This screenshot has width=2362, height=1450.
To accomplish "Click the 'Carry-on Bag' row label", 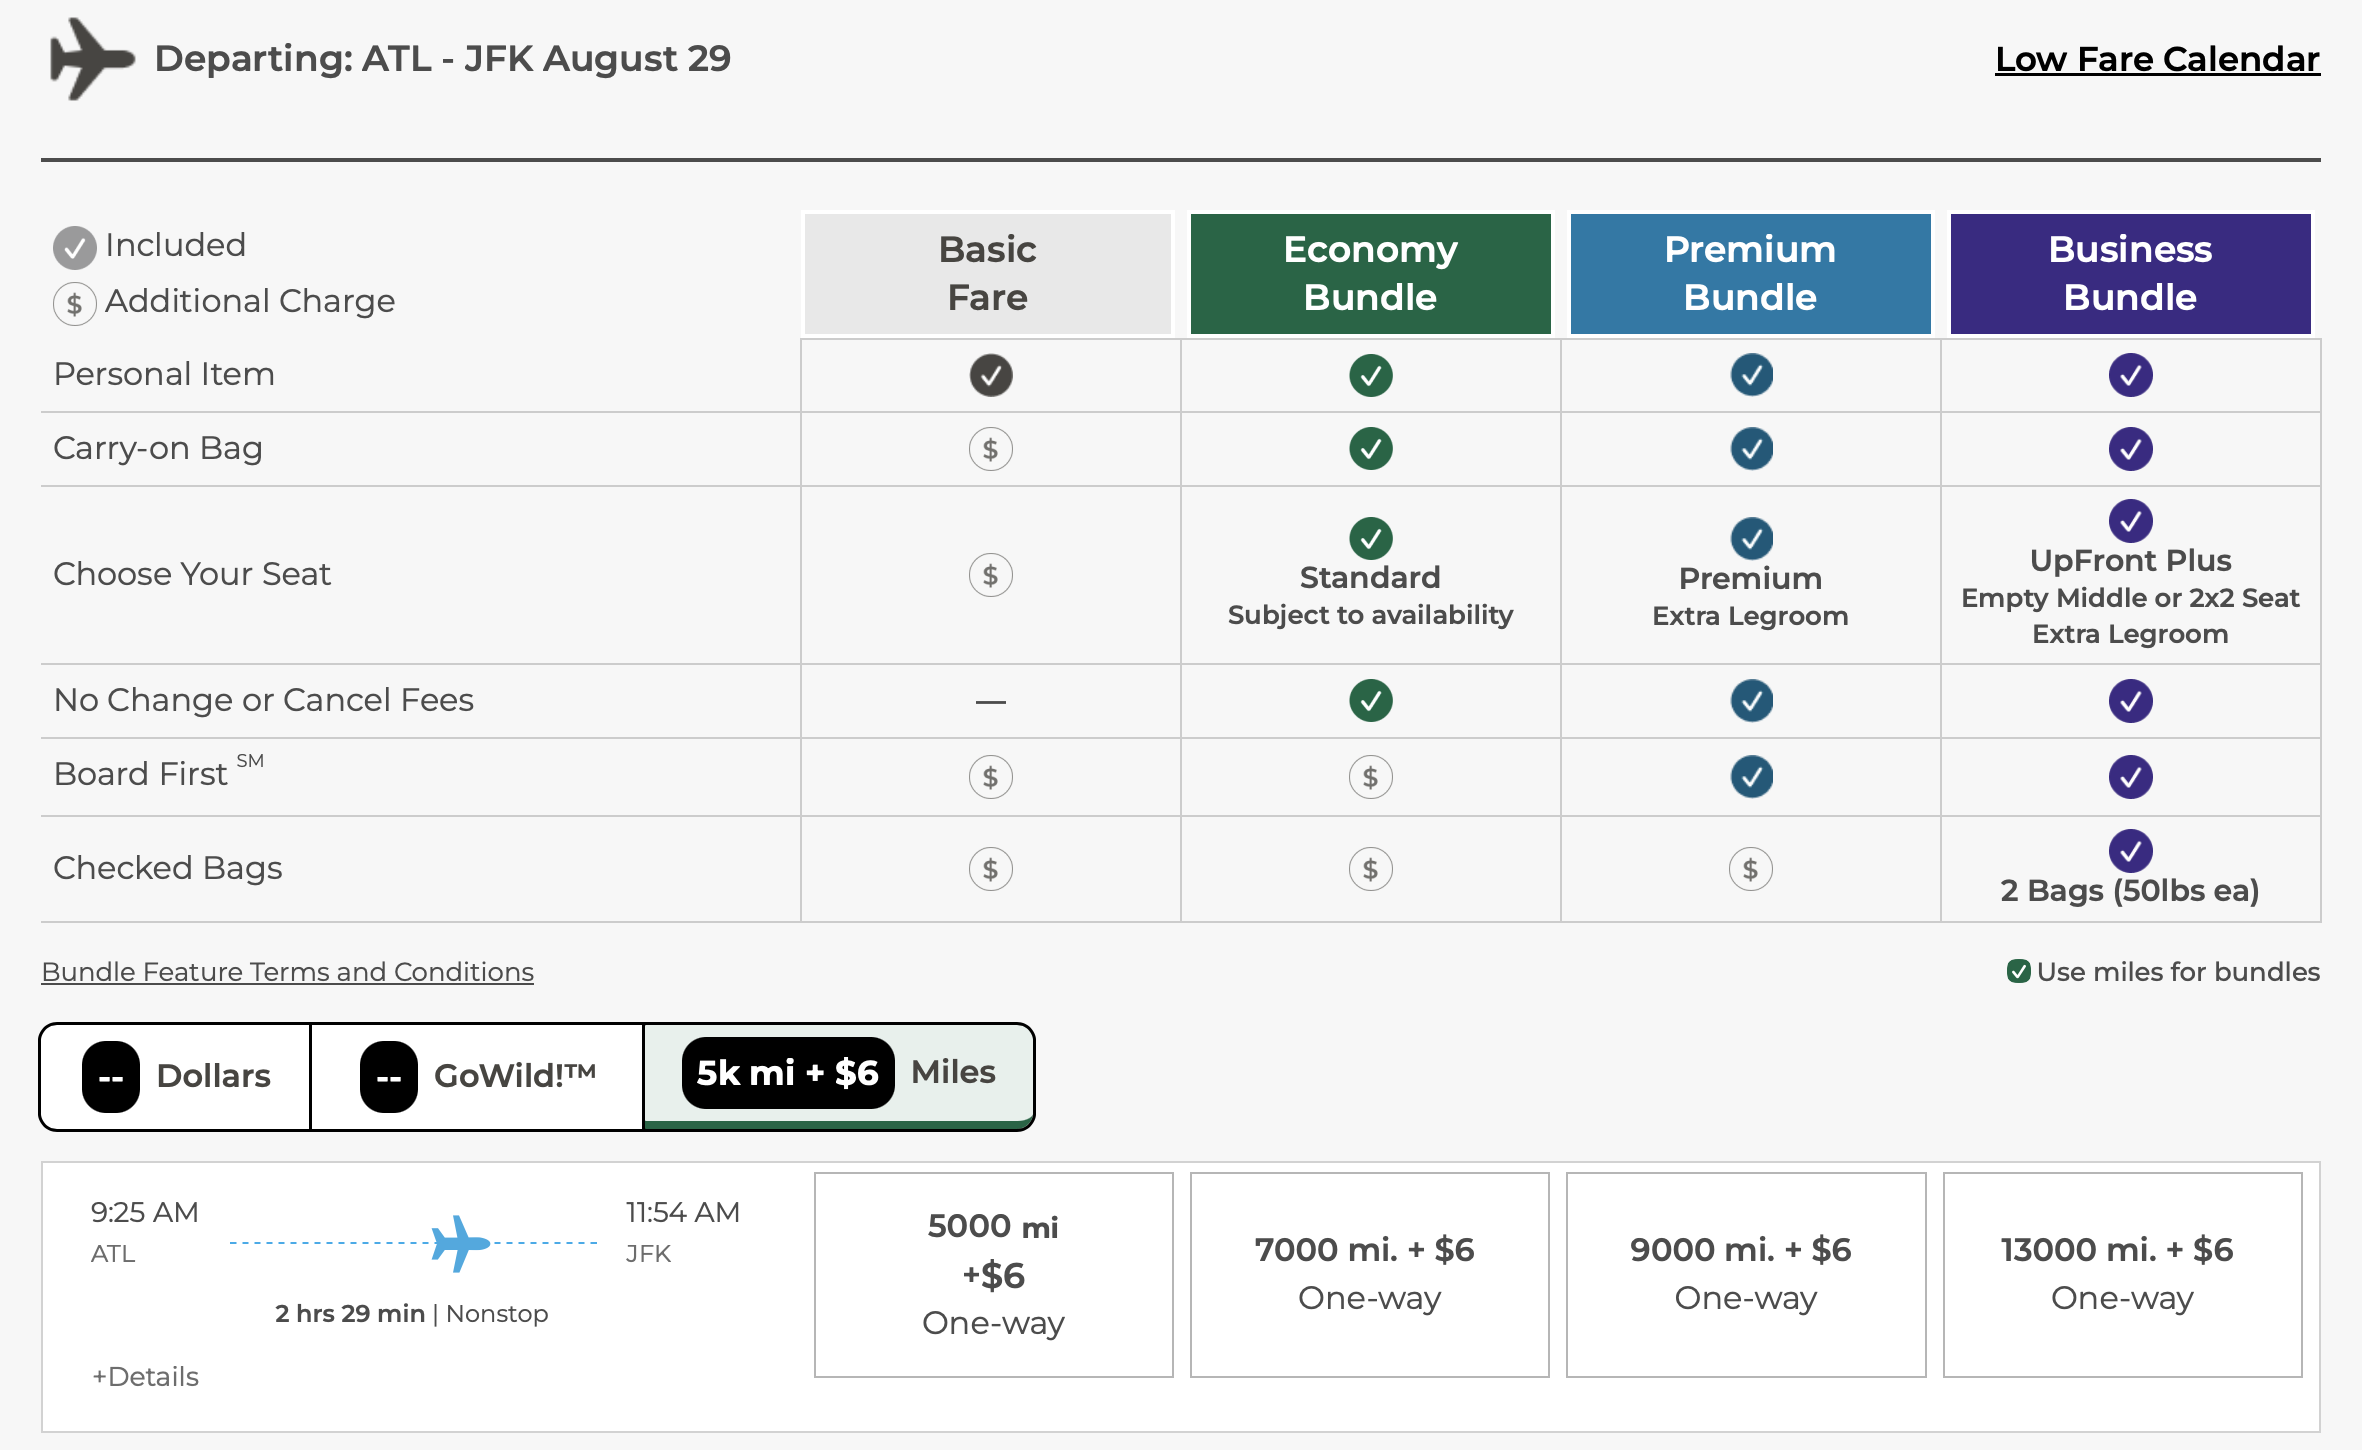I will (158, 448).
